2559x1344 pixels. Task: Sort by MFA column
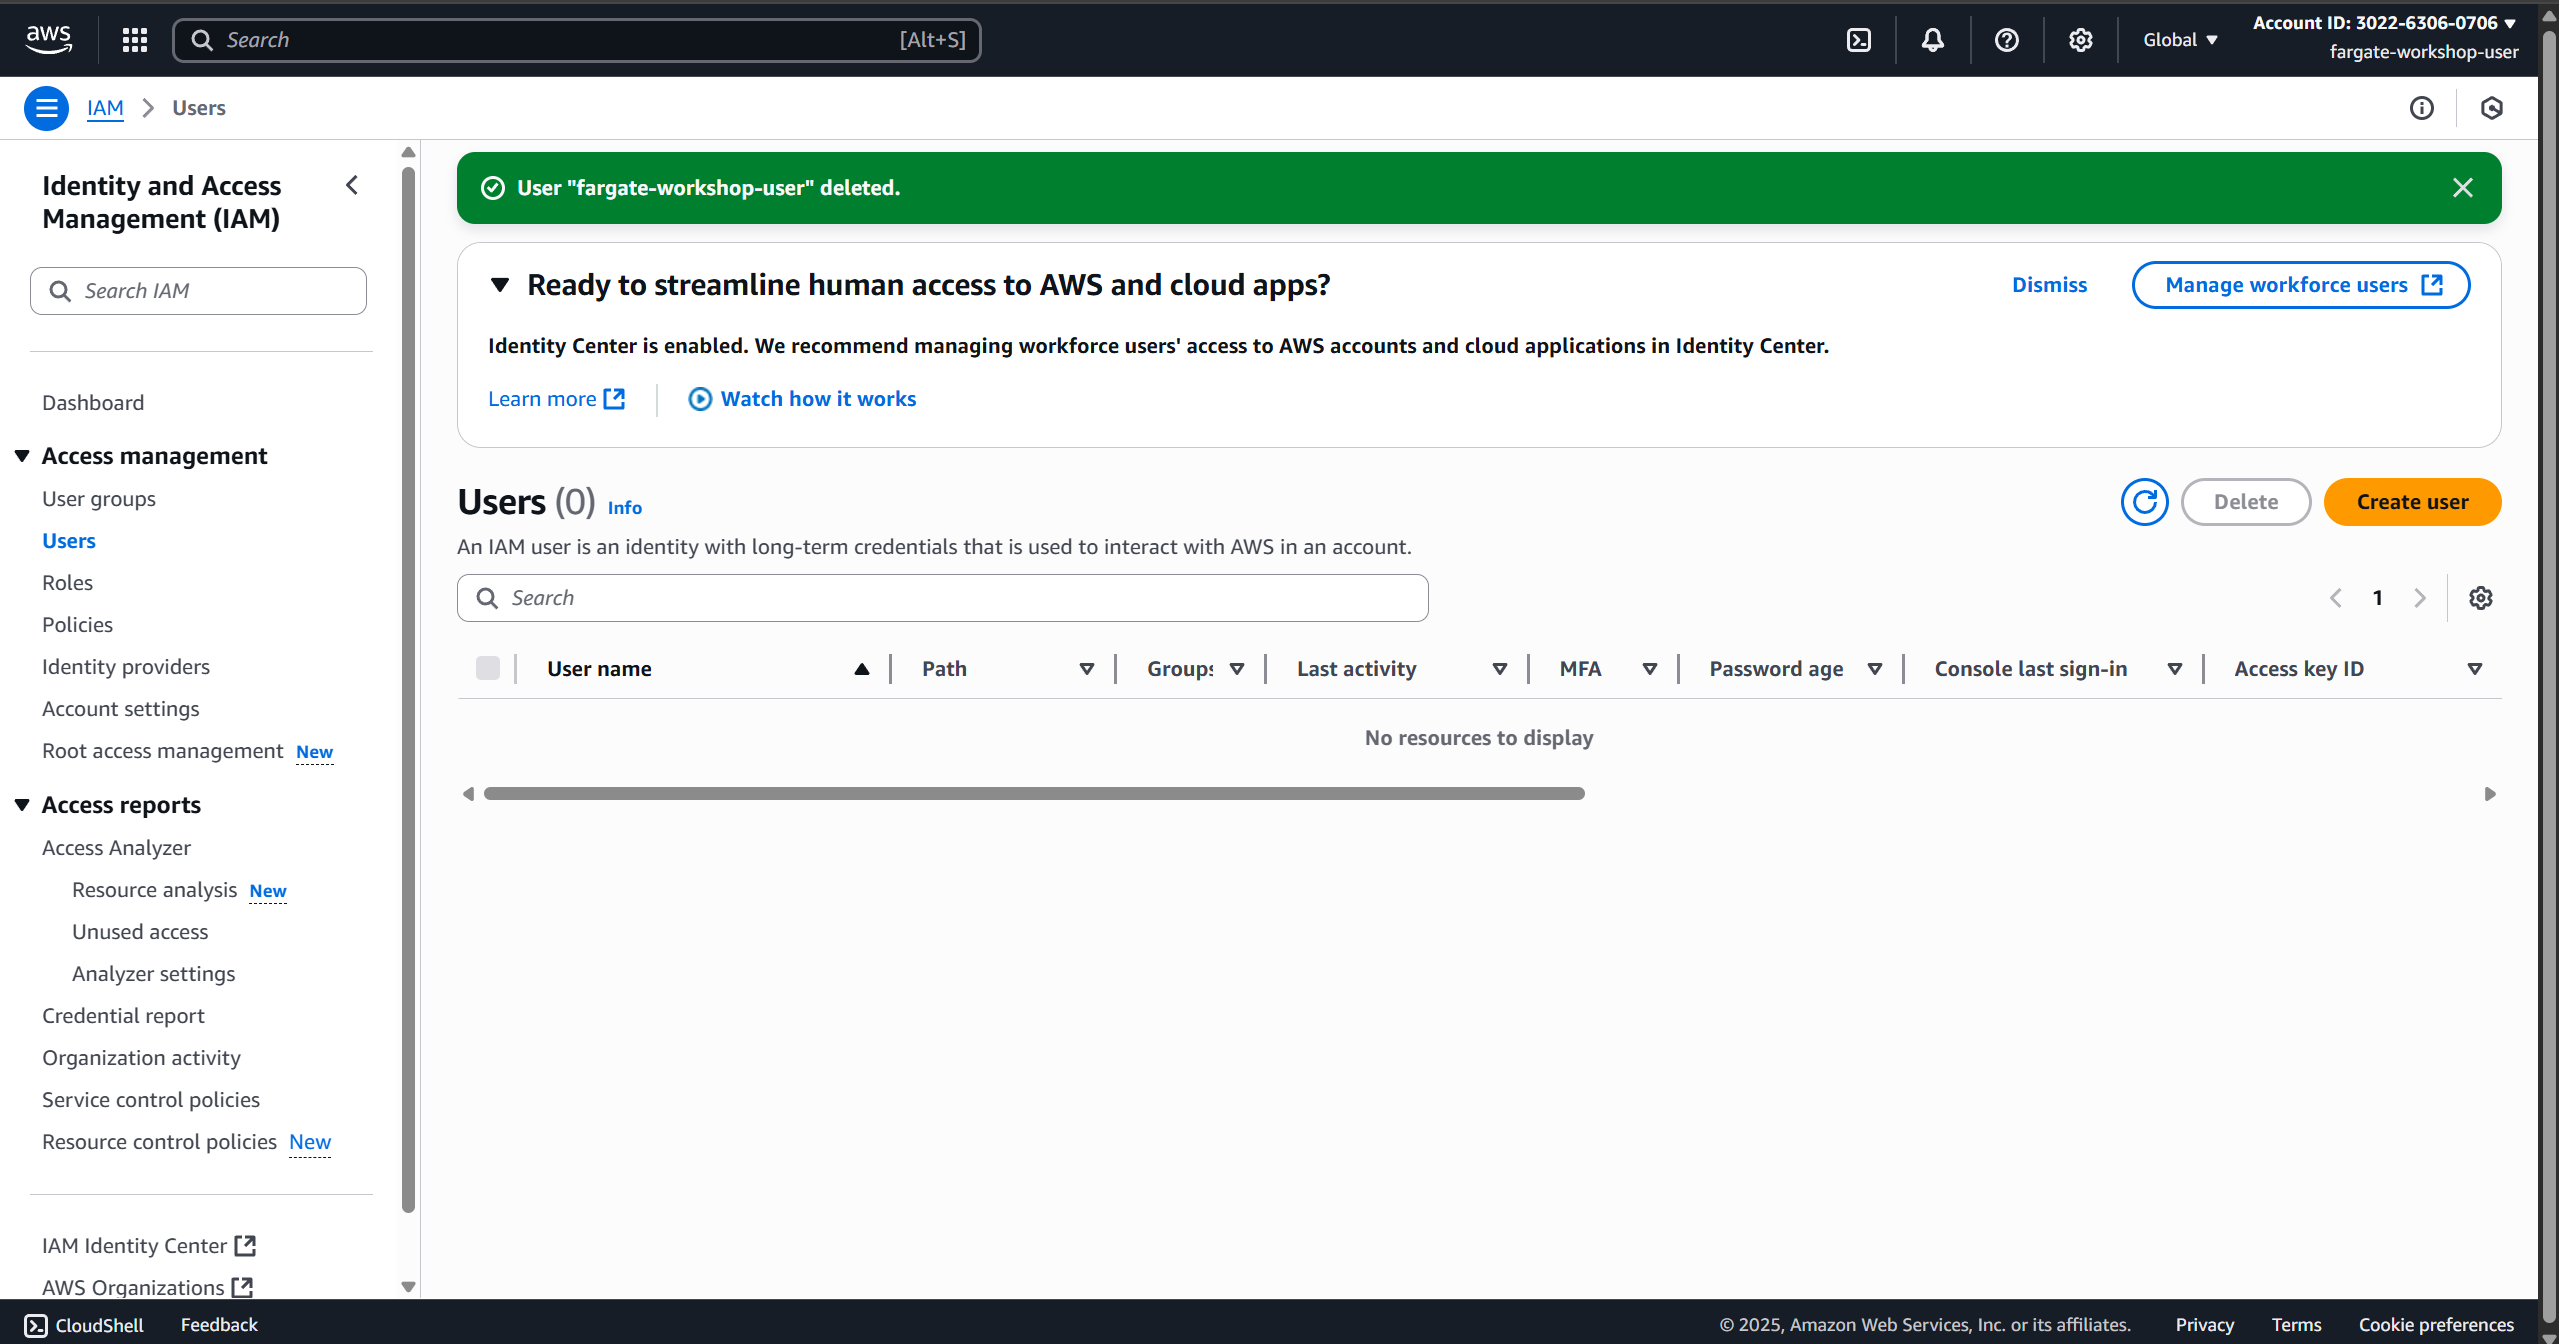click(x=1649, y=669)
